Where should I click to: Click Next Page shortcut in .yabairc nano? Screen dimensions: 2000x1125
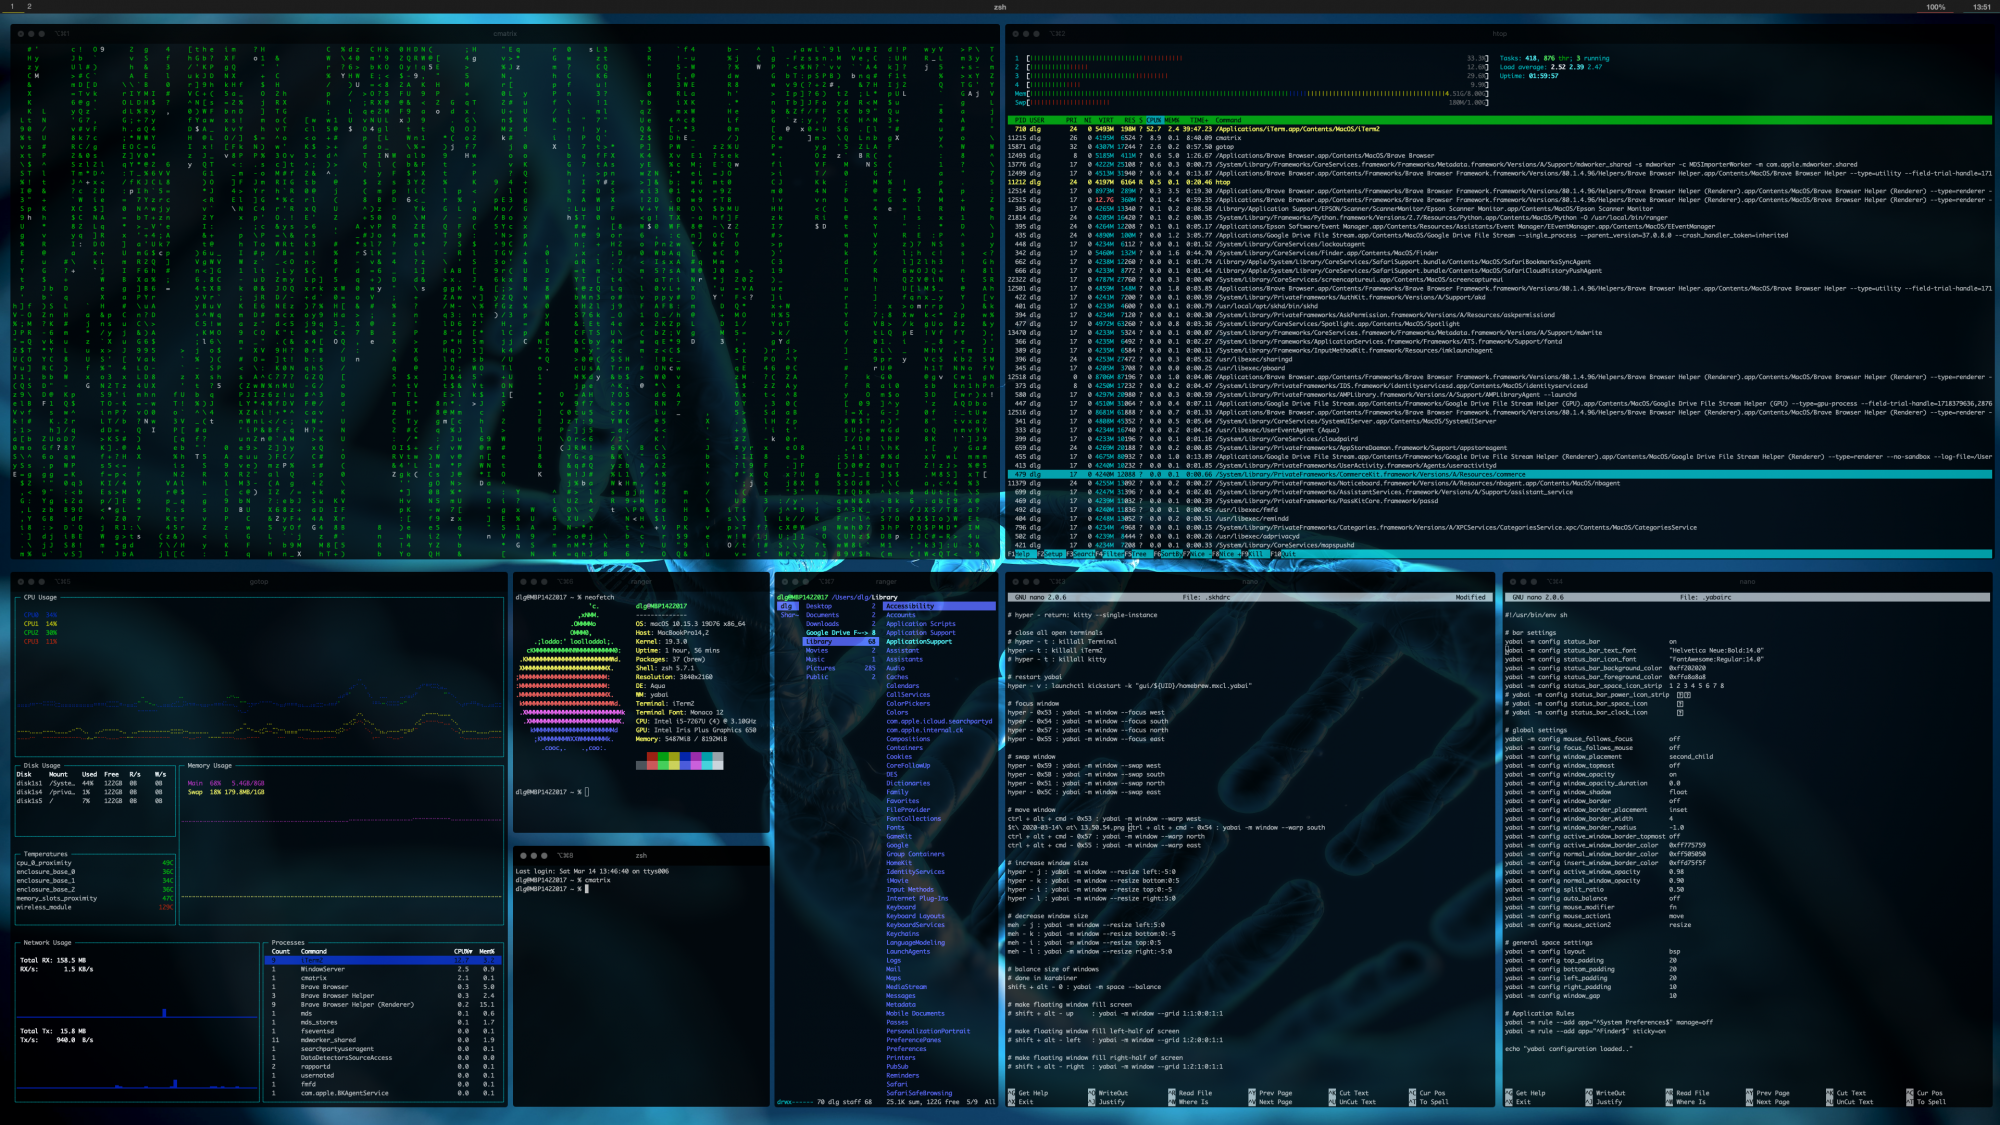(x=1767, y=1102)
